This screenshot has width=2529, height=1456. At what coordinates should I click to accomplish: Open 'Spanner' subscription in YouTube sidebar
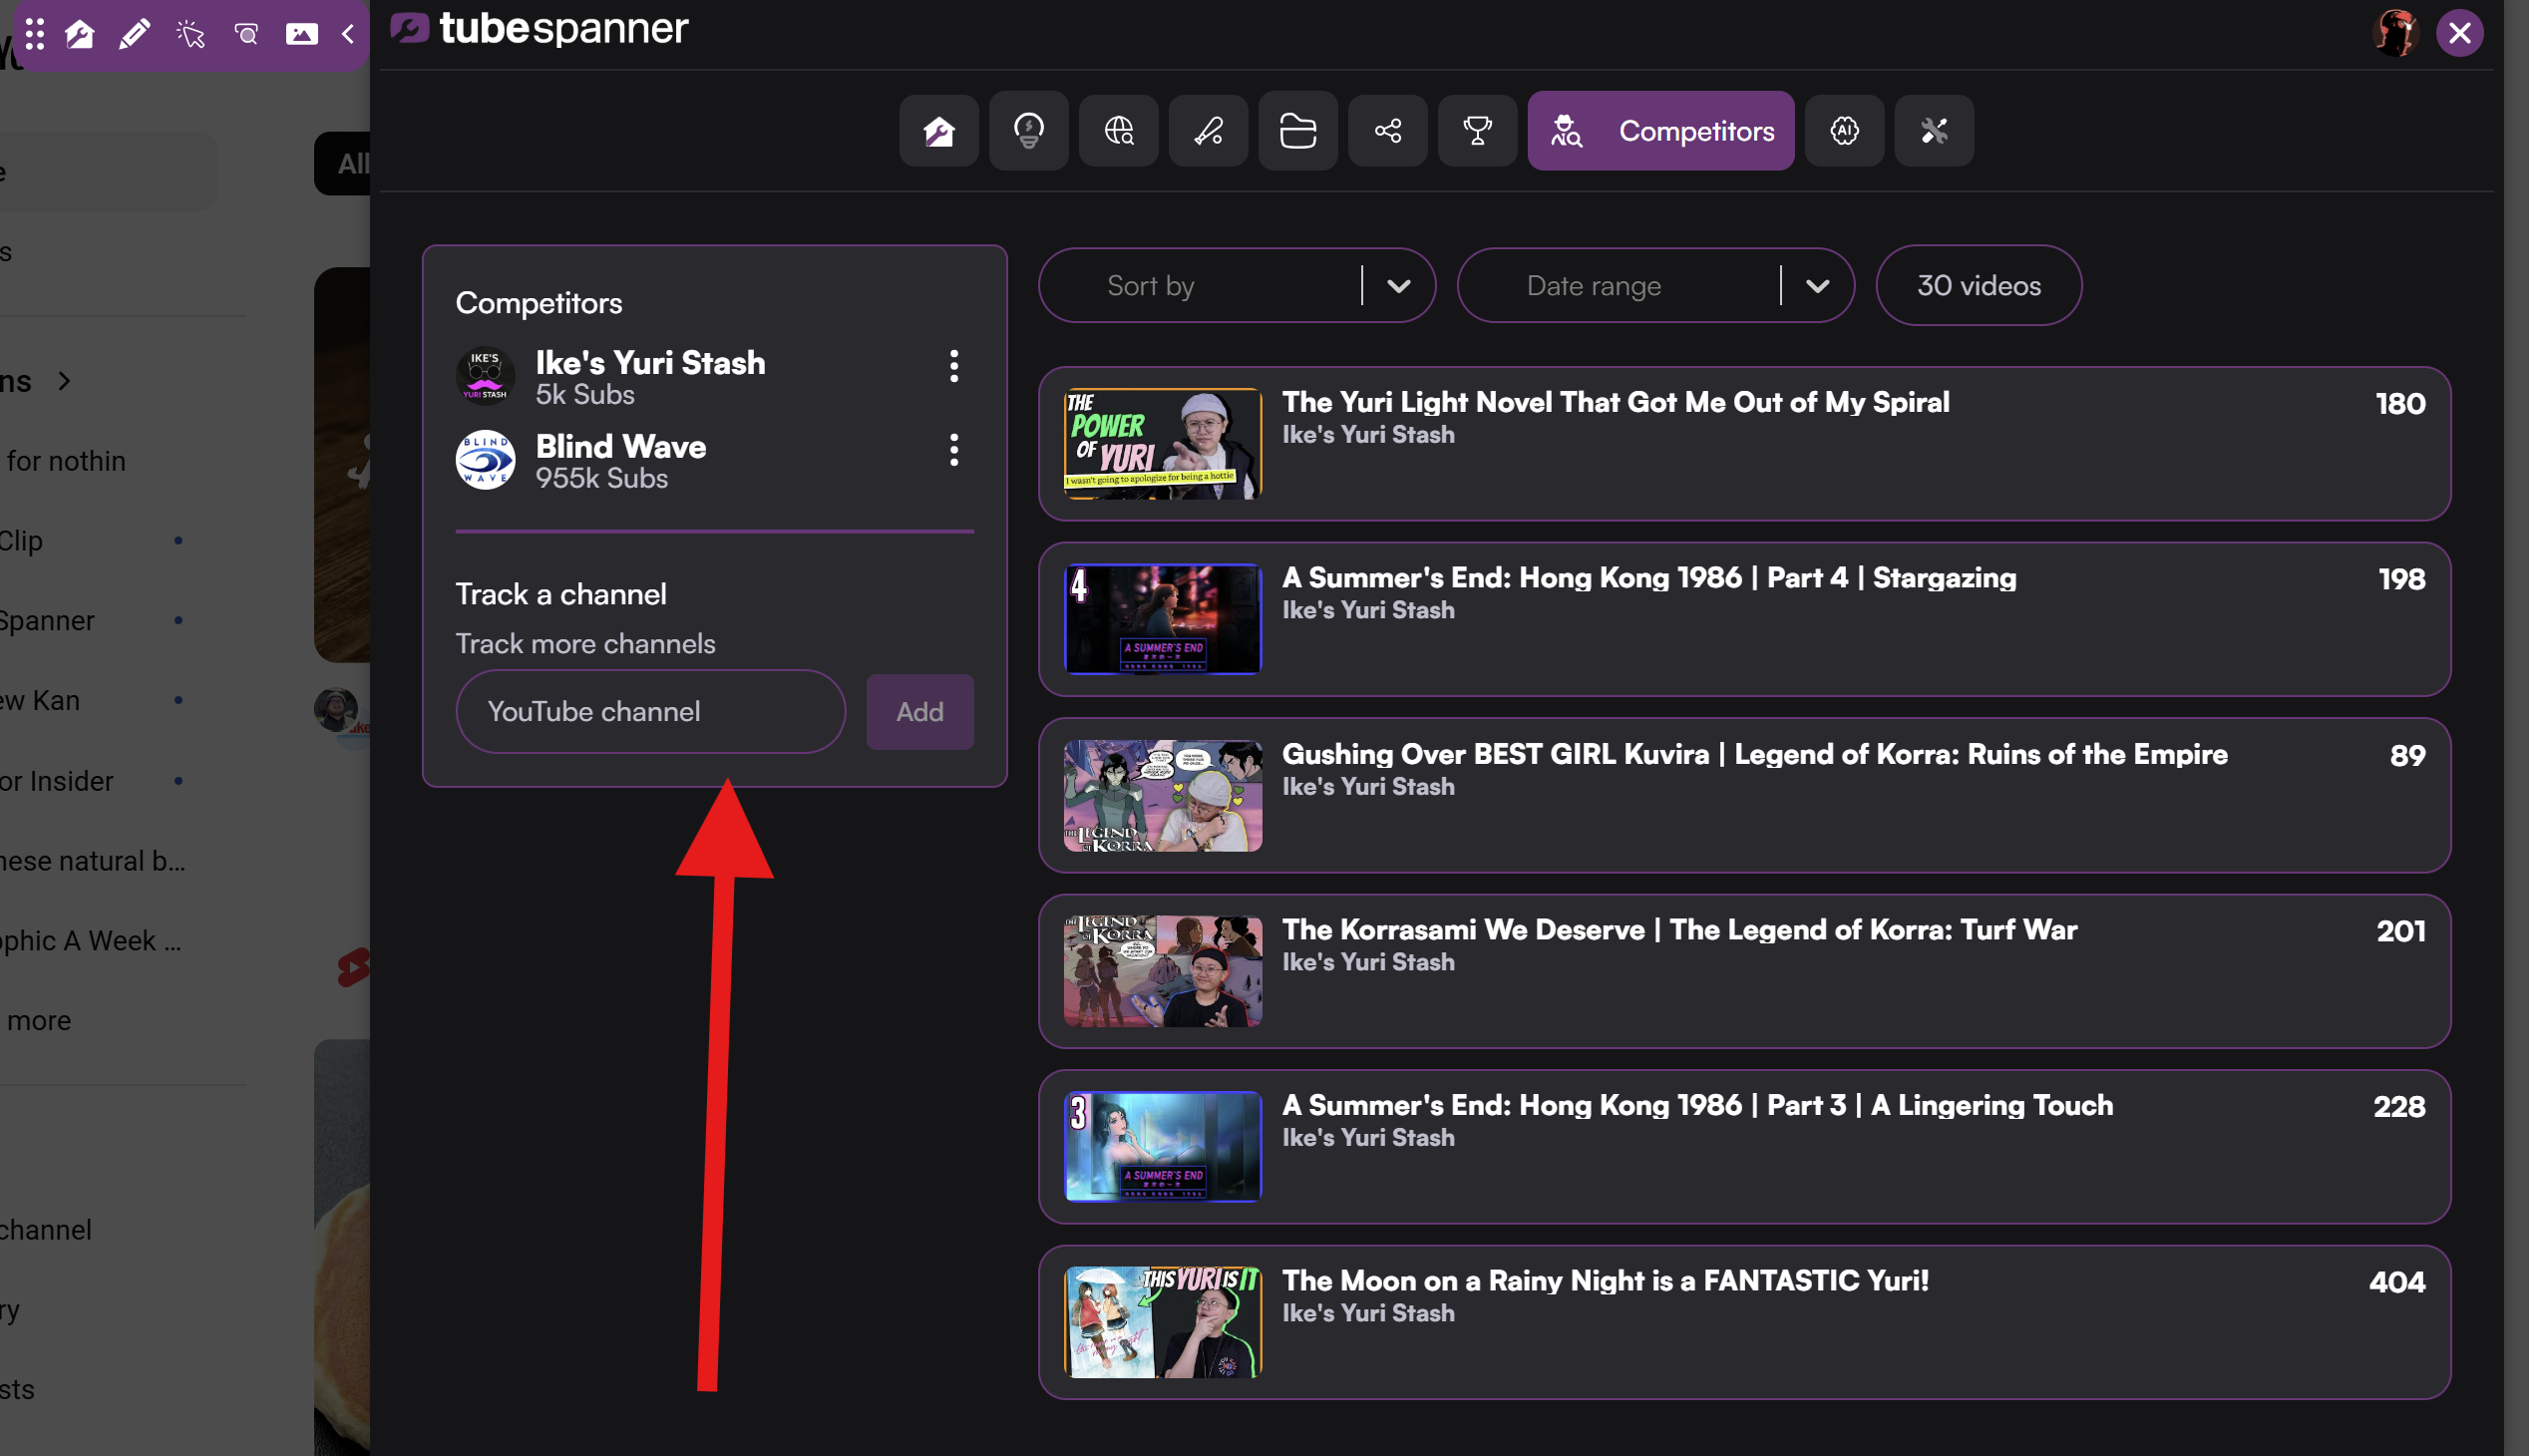pyautogui.click(x=47, y=621)
